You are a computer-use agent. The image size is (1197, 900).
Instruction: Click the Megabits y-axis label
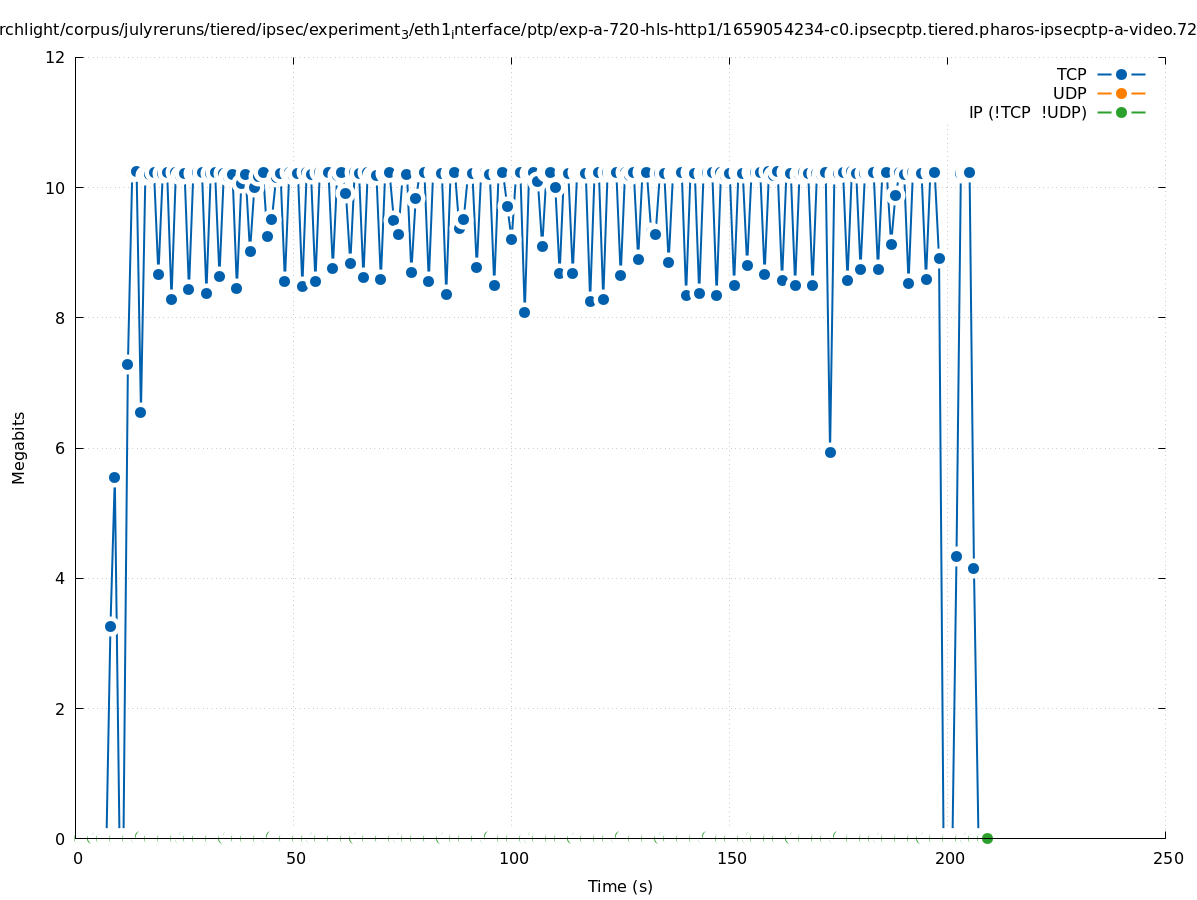19,447
